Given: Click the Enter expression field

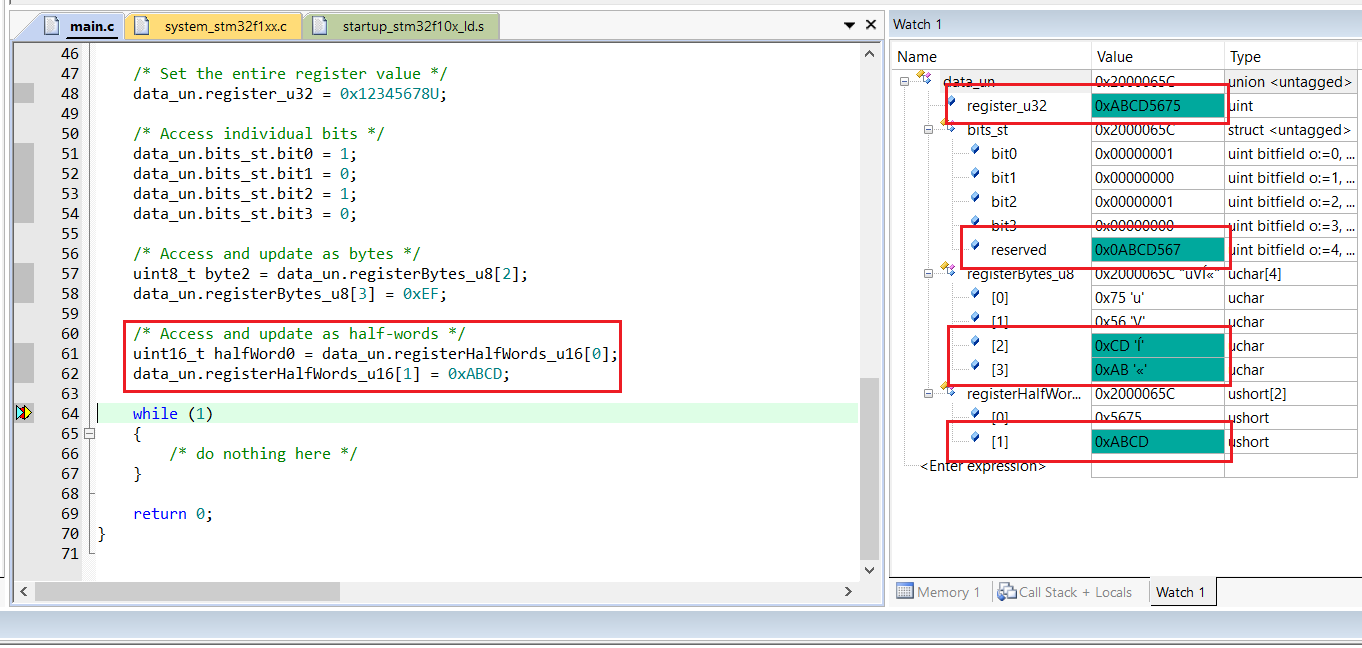Looking at the screenshot, I should coord(984,466).
